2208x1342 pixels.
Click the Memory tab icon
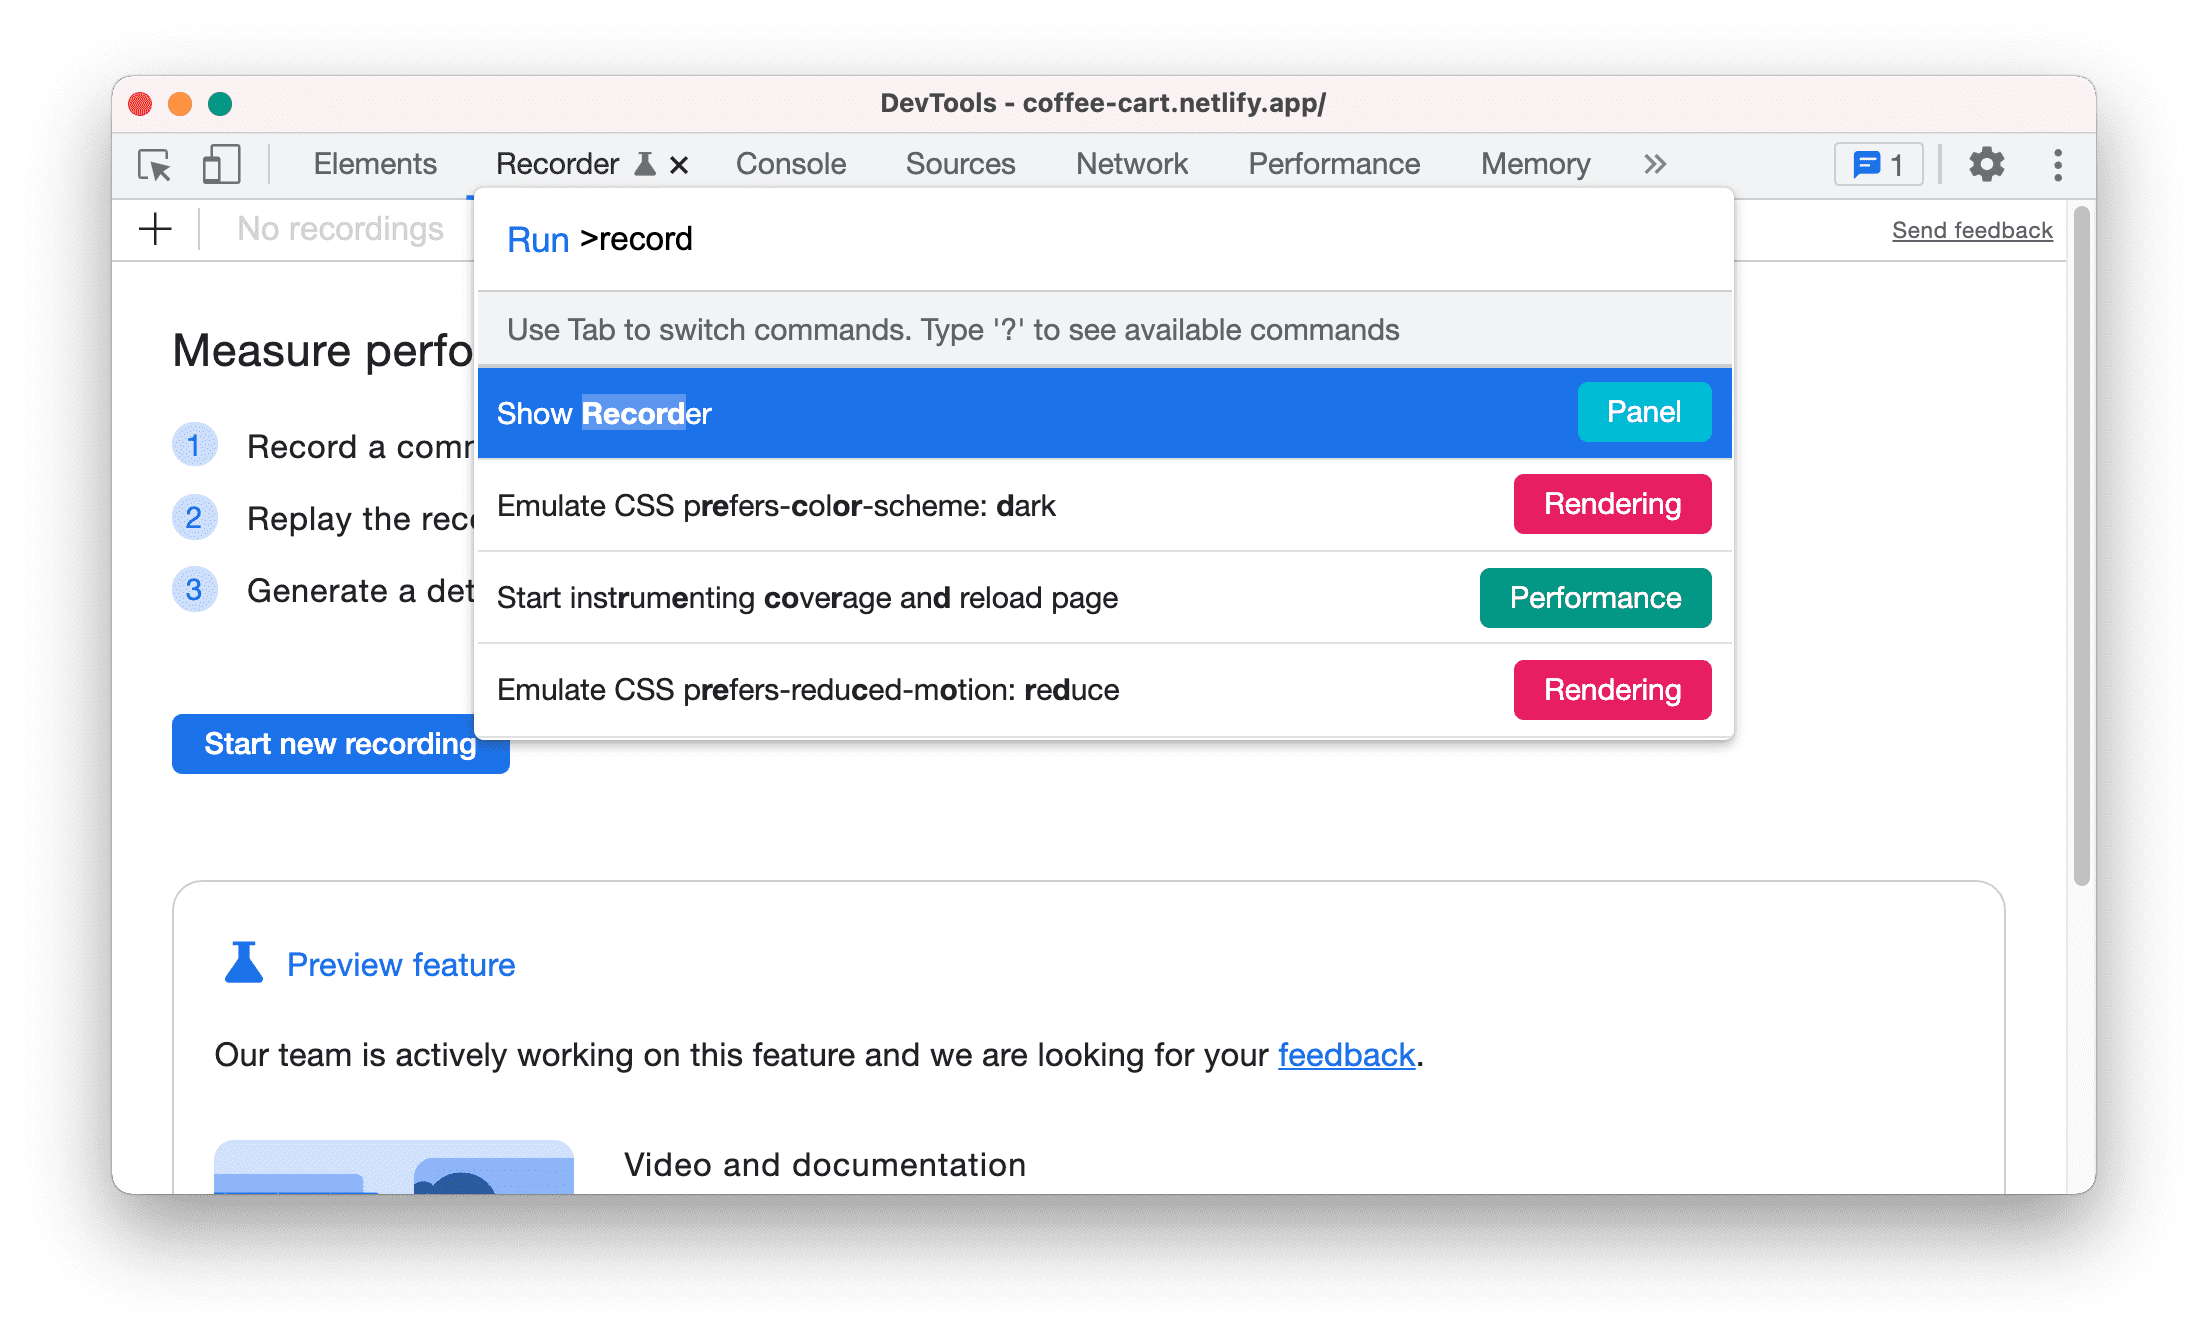pyautogui.click(x=1536, y=162)
